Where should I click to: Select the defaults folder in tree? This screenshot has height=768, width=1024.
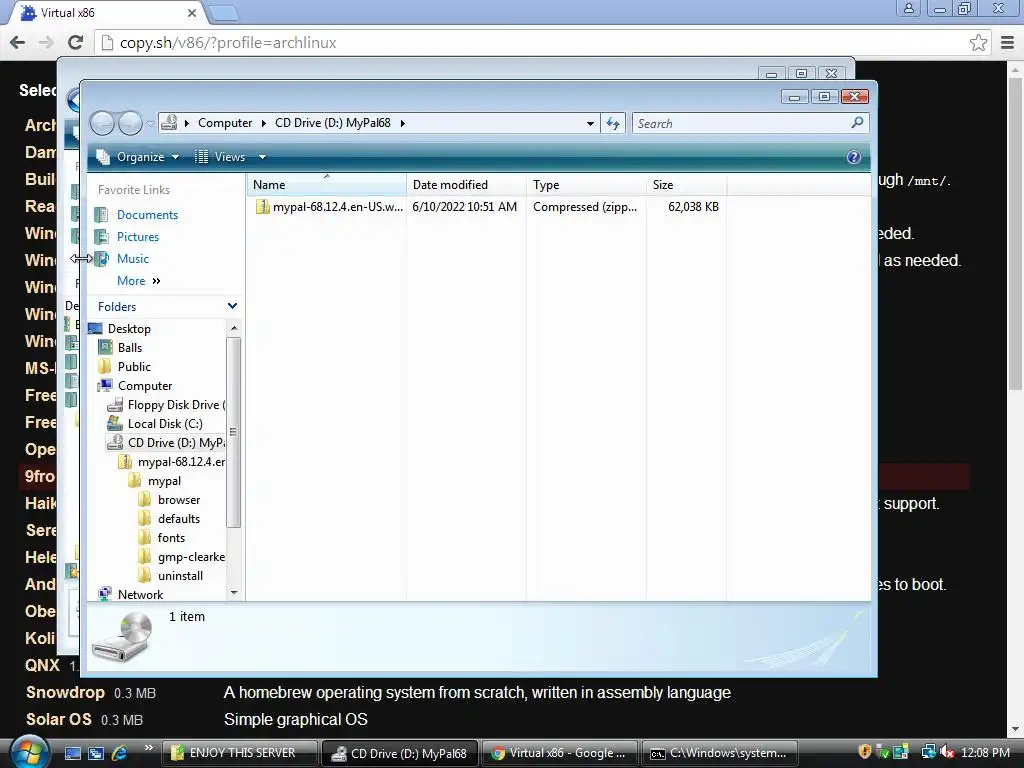click(178, 519)
